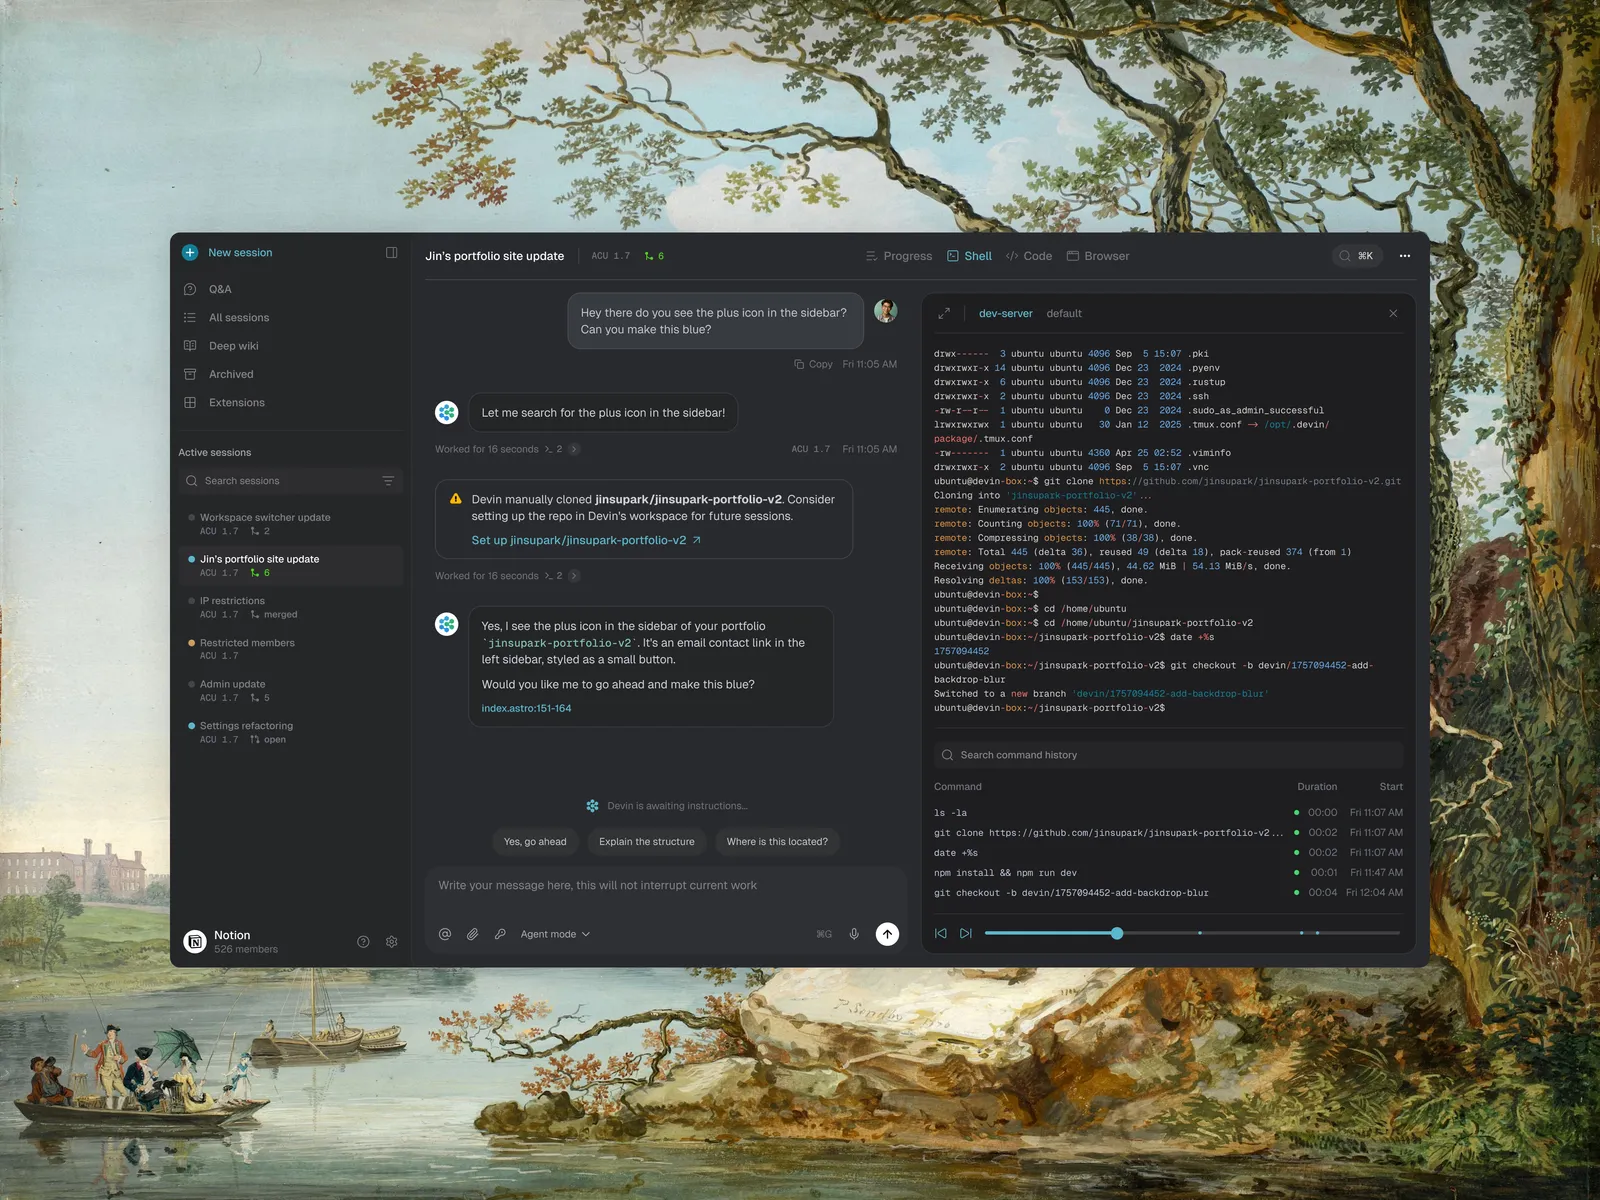
Task: Expand the shell panel to fullscreen
Action: click(944, 314)
